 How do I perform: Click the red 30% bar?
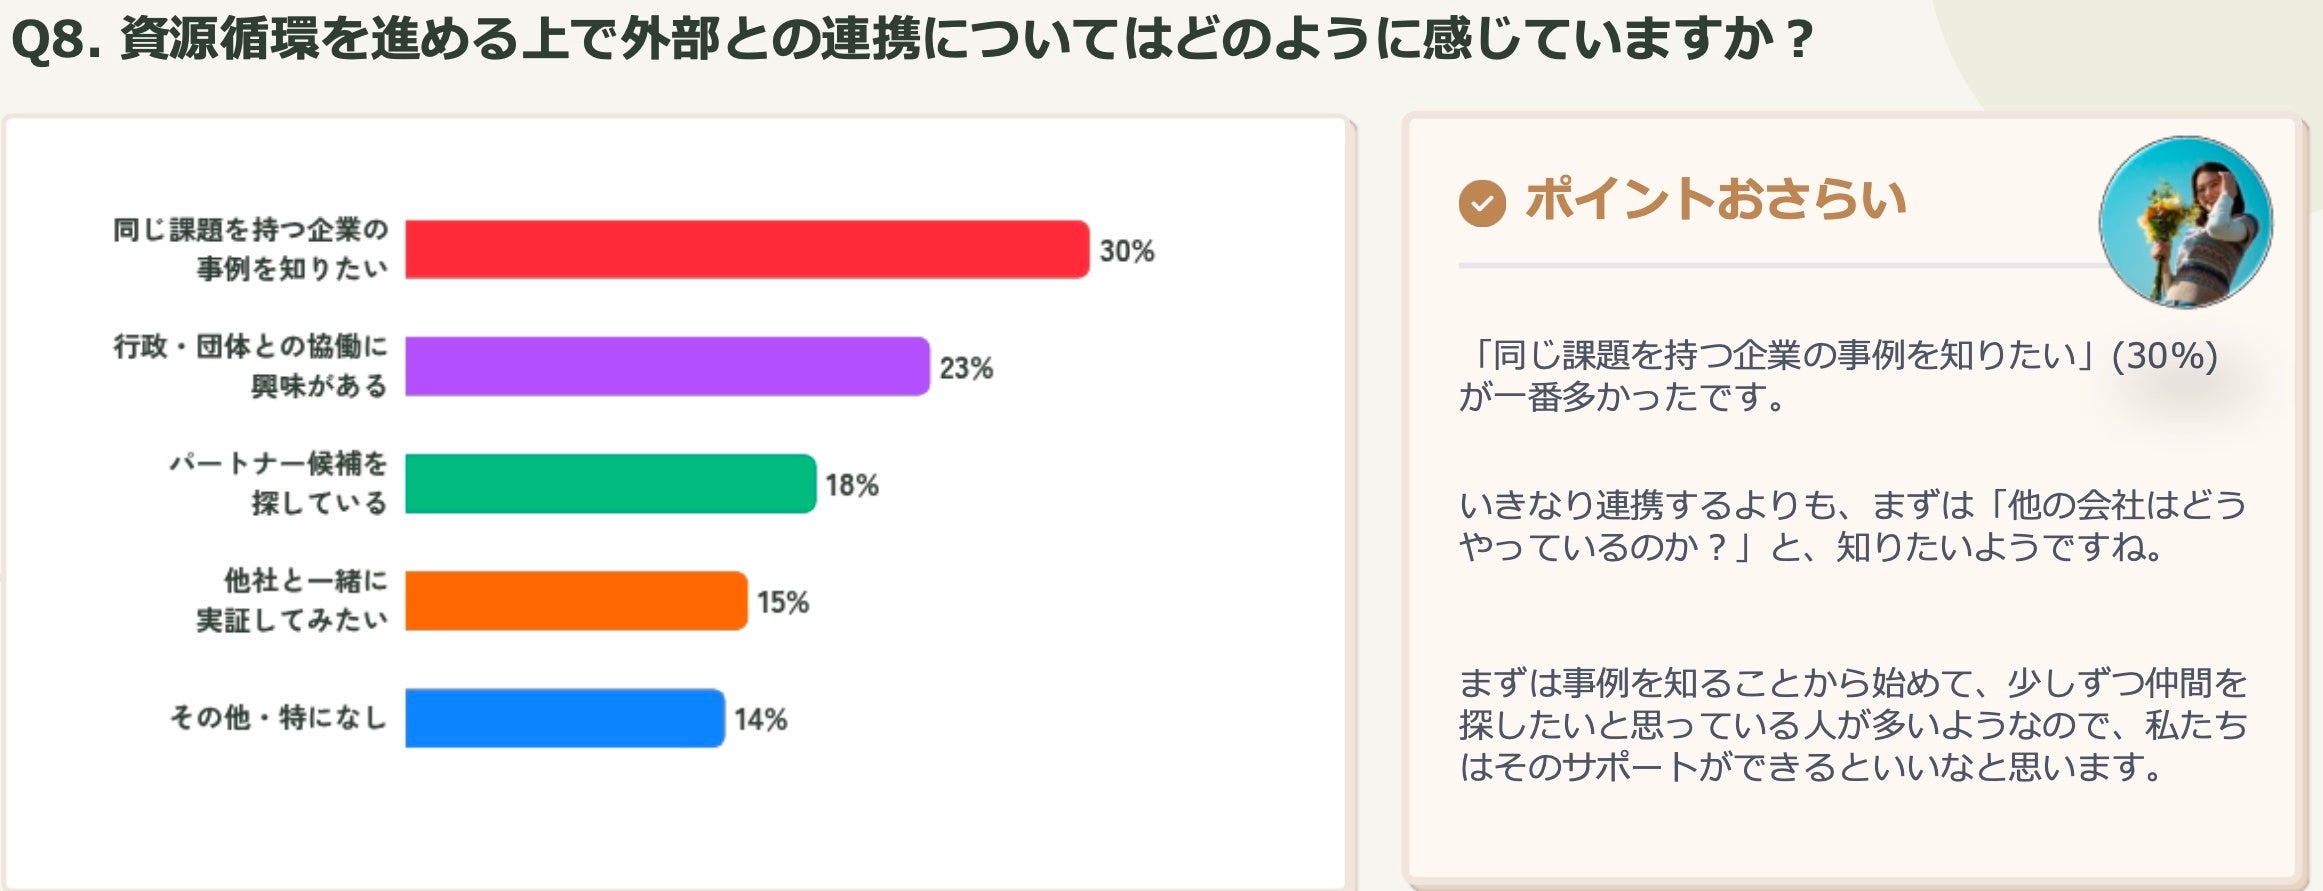tap(746, 250)
